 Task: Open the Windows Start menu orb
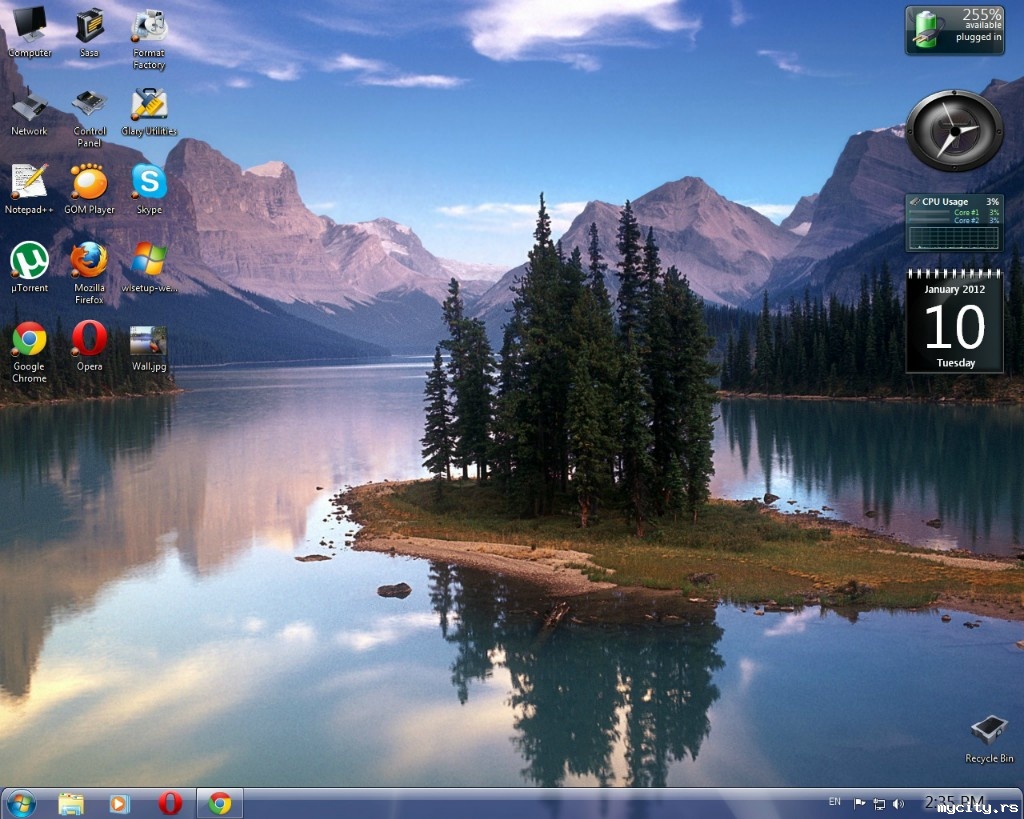point(21,803)
